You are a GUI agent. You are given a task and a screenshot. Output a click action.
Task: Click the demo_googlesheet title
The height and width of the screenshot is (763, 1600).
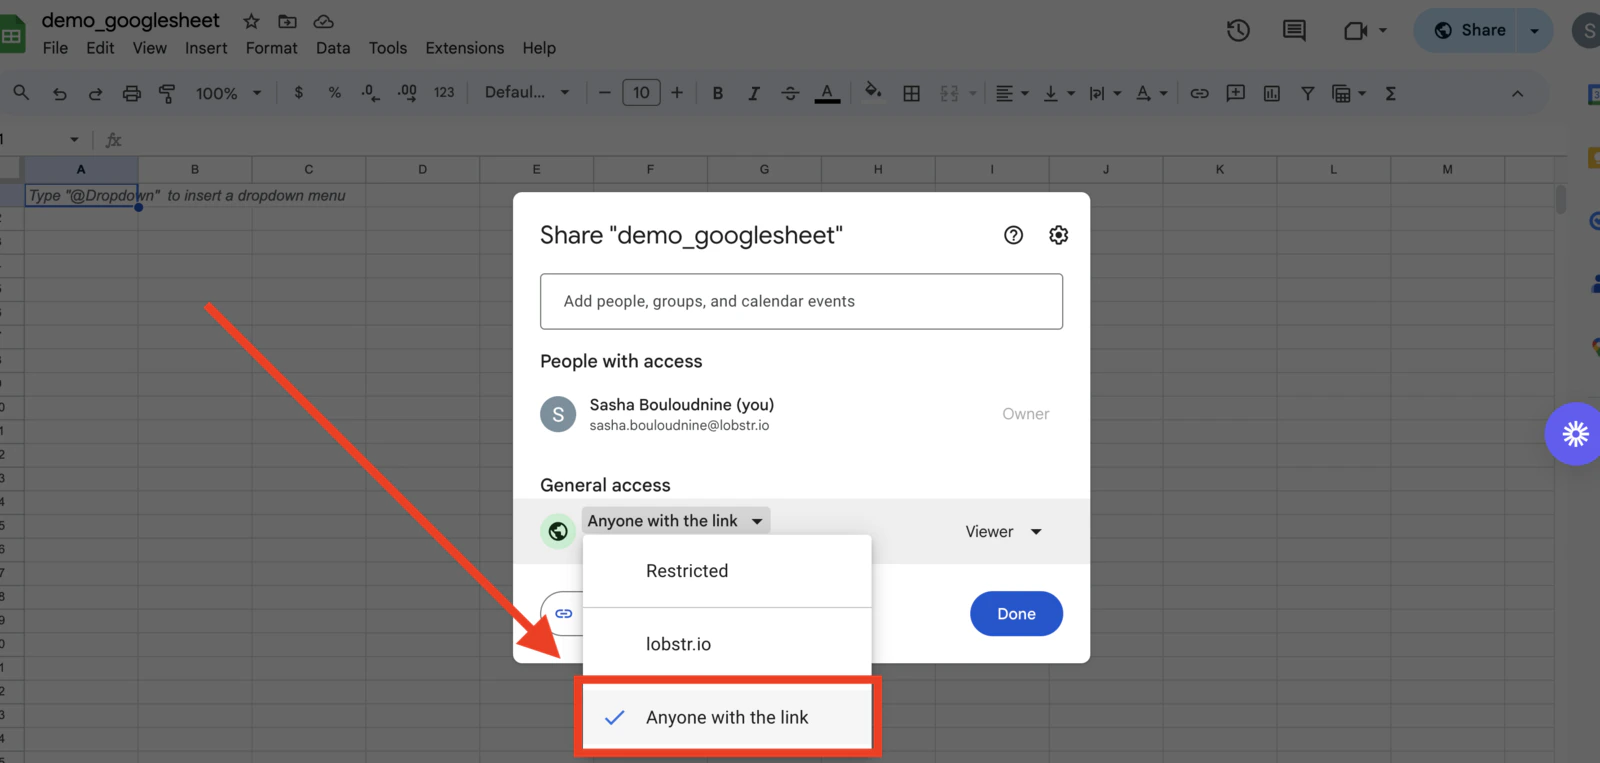click(131, 21)
